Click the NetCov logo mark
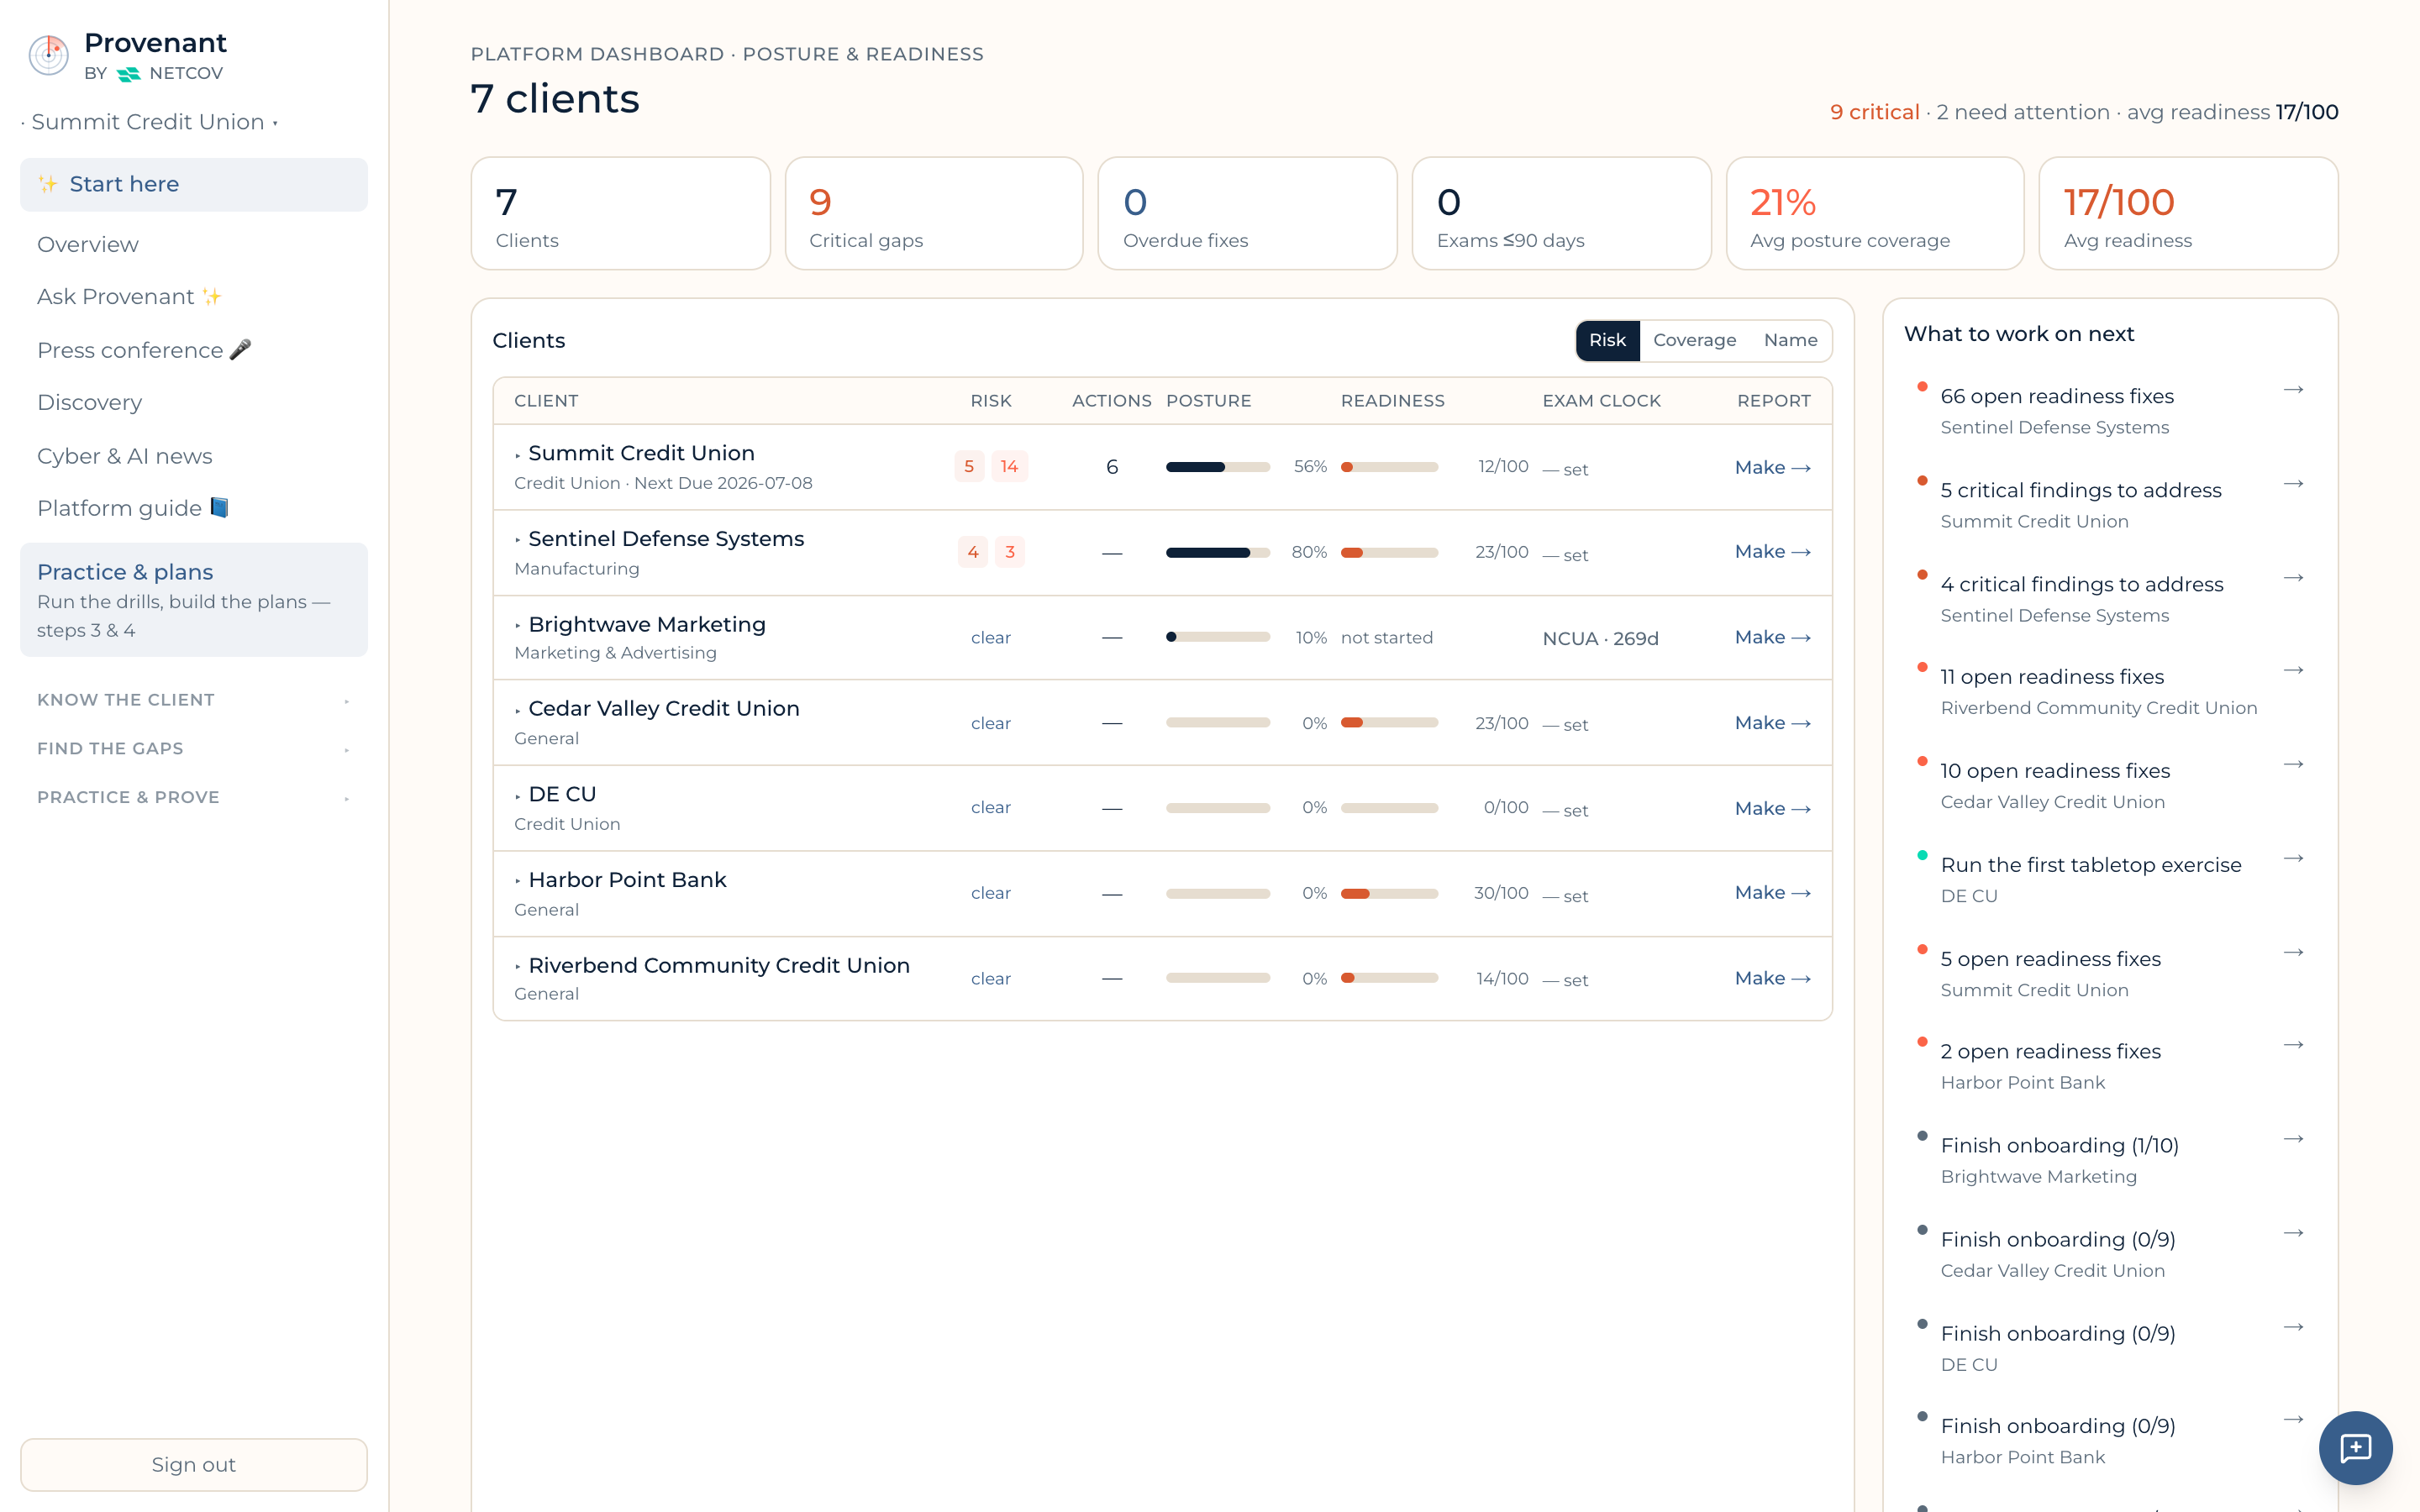 [128, 74]
